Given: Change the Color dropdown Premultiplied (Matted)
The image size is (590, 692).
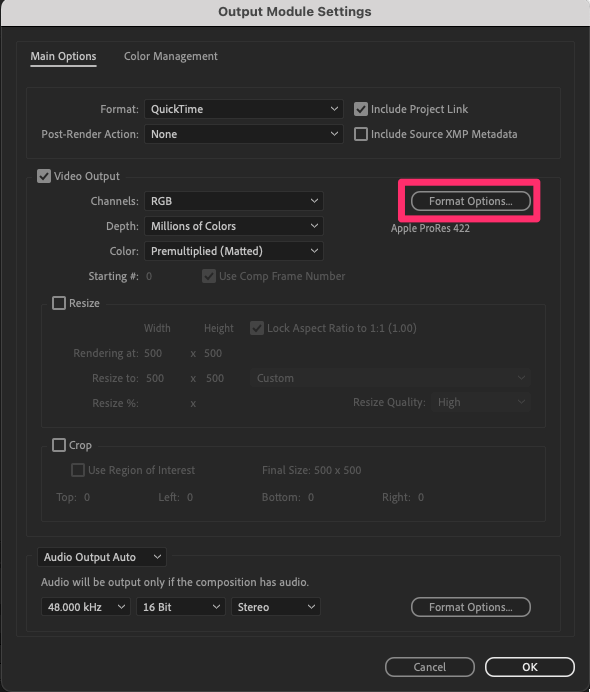Looking at the screenshot, I should 234,251.
